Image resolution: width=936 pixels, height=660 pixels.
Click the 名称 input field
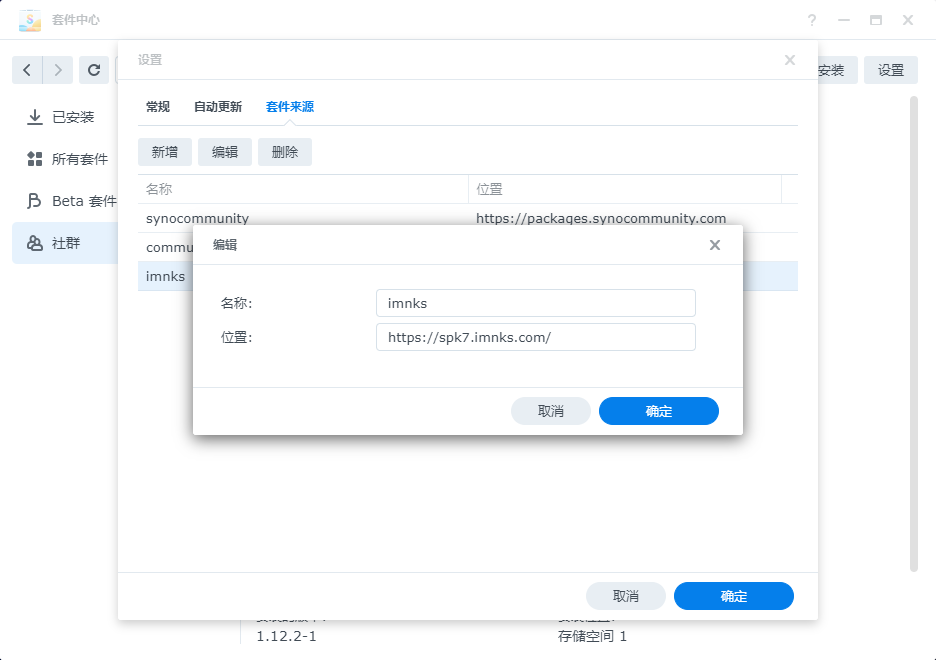[x=535, y=303]
